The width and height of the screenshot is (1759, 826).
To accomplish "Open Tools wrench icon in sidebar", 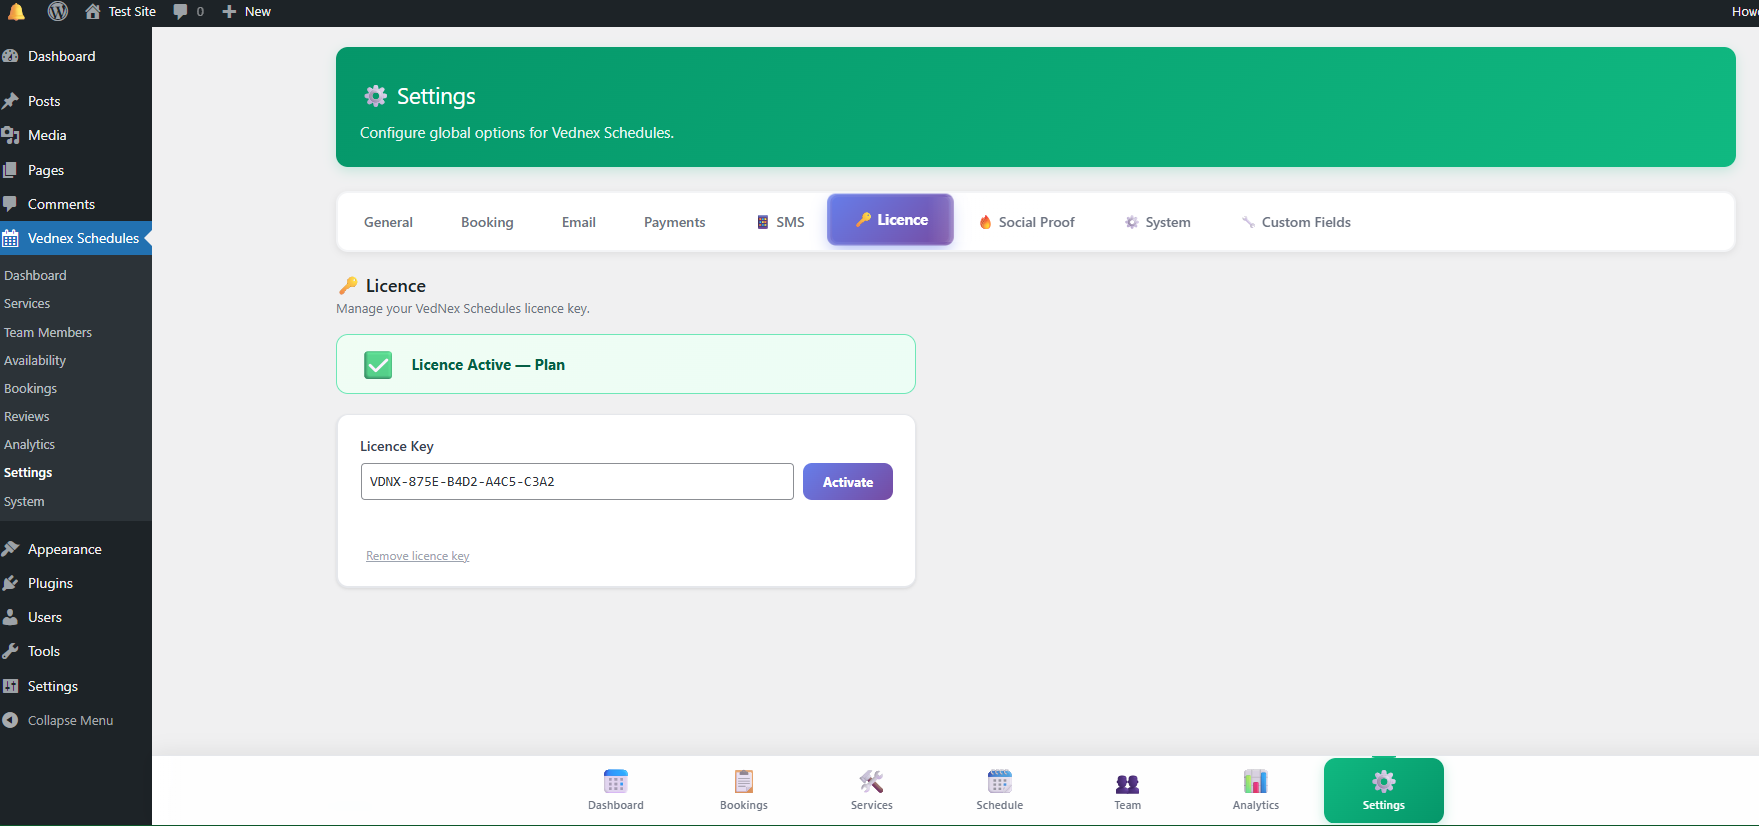I will point(10,651).
